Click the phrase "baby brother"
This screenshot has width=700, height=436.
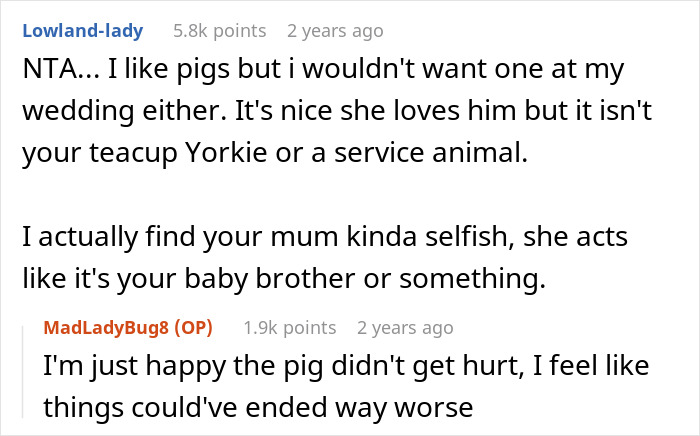[292, 279]
